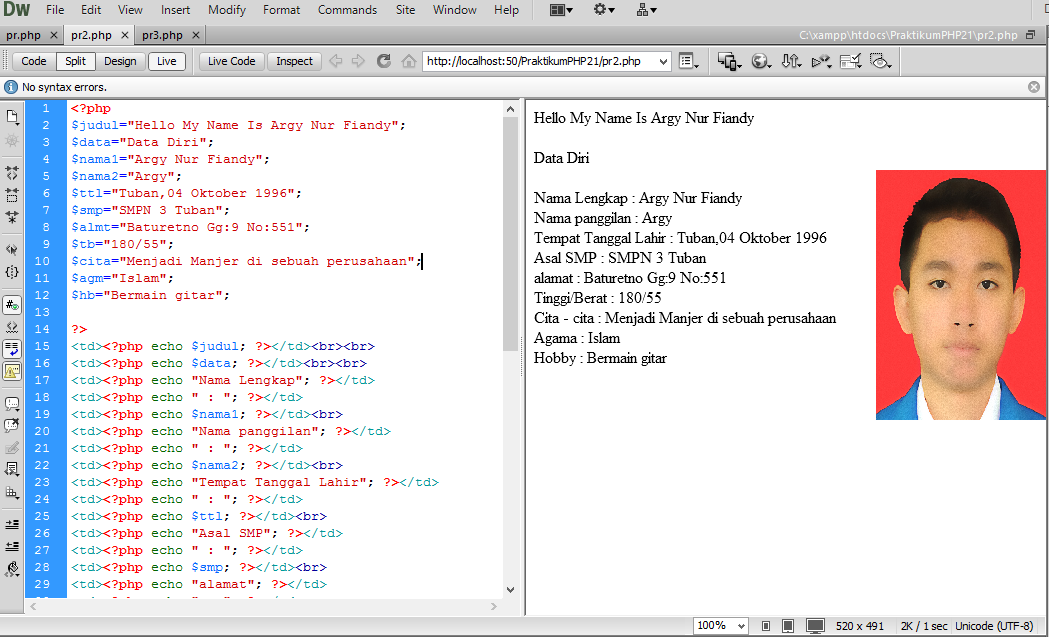Click the portrait photo in live preview
The height and width of the screenshot is (637, 1049).
coord(961,294)
